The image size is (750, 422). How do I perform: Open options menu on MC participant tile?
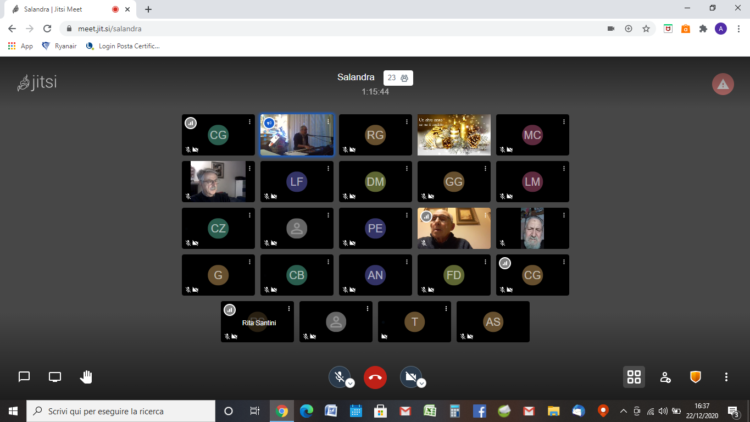(x=563, y=122)
